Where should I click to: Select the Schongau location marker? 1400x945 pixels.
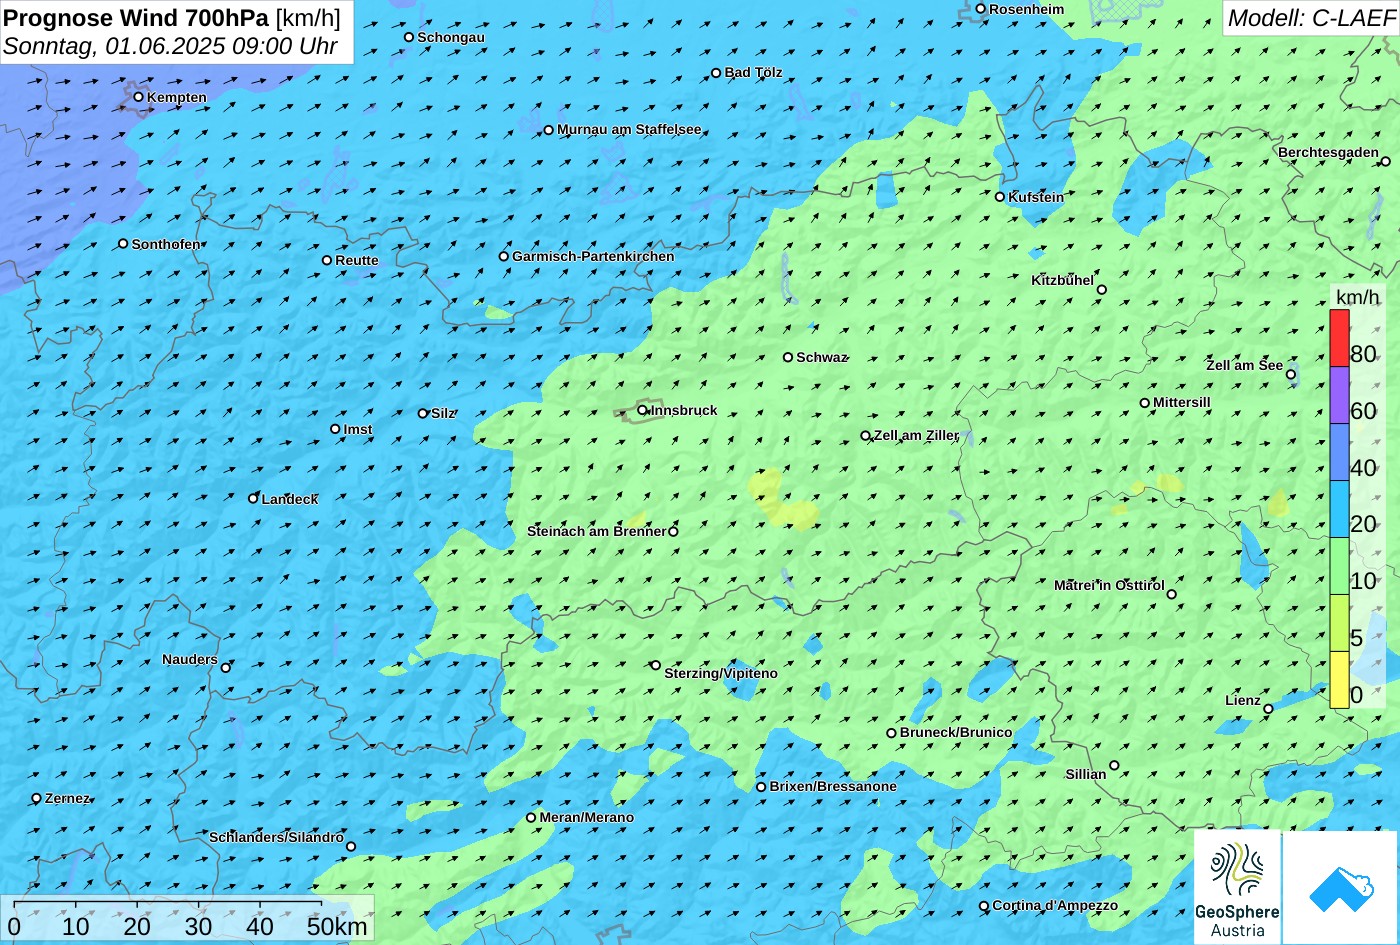click(409, 37)
